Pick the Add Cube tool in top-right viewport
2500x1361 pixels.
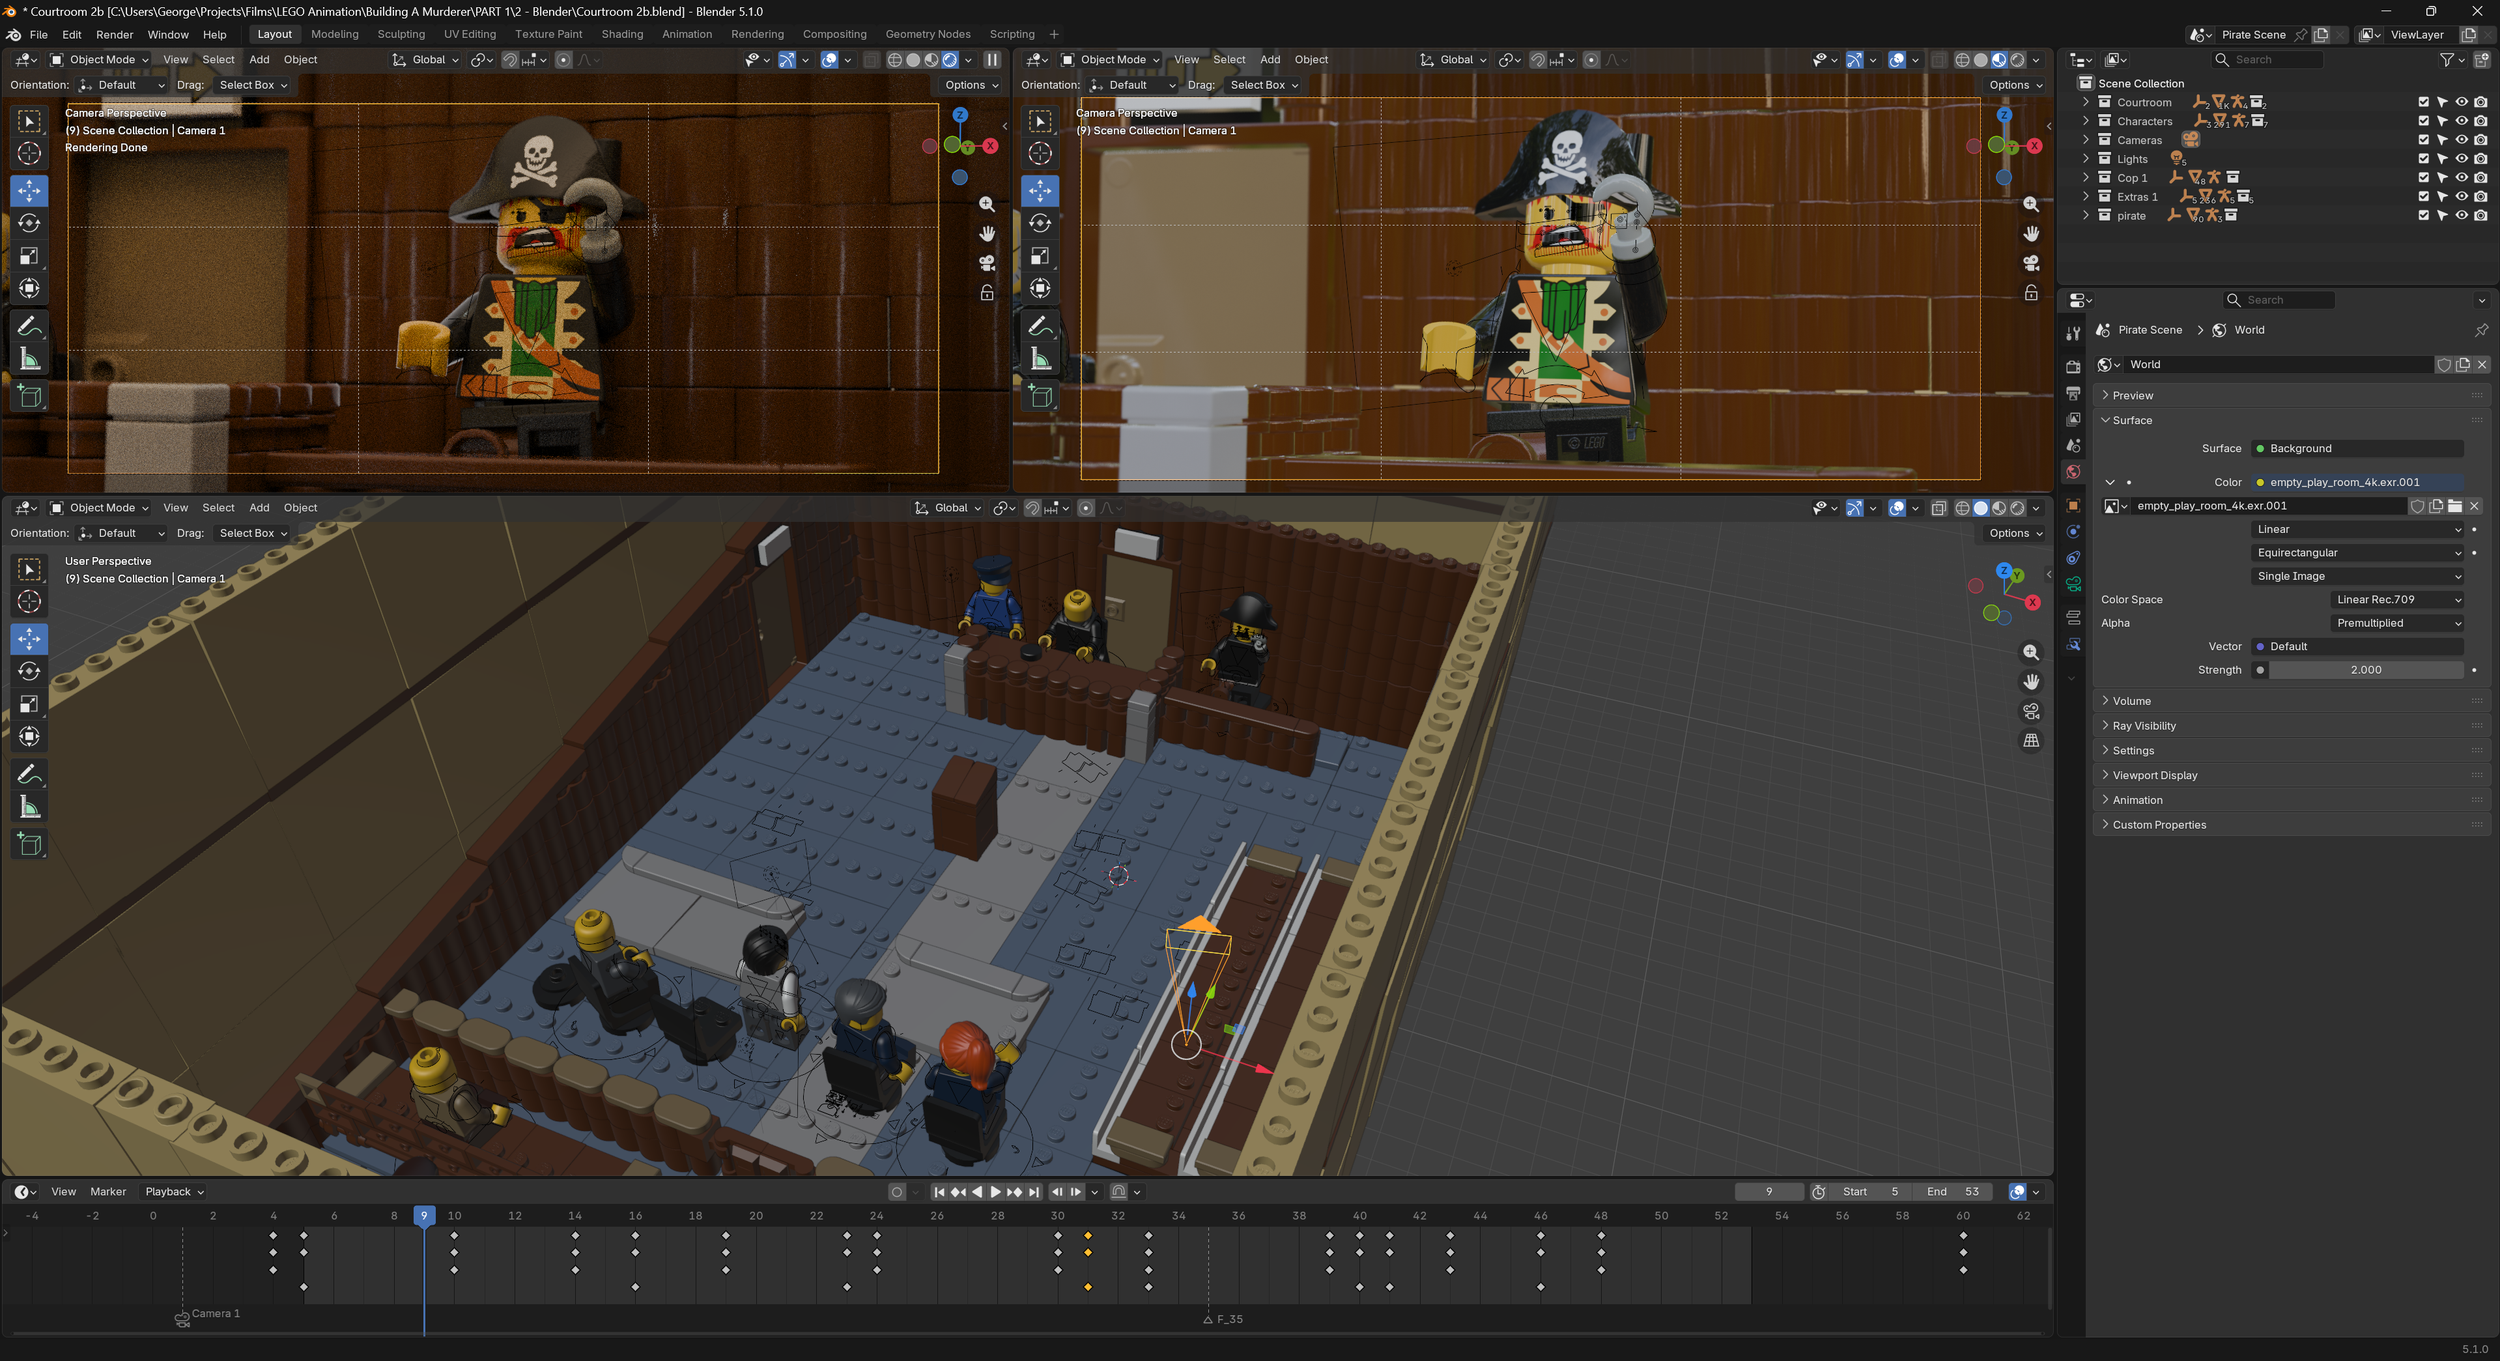tap(1040, 397)
